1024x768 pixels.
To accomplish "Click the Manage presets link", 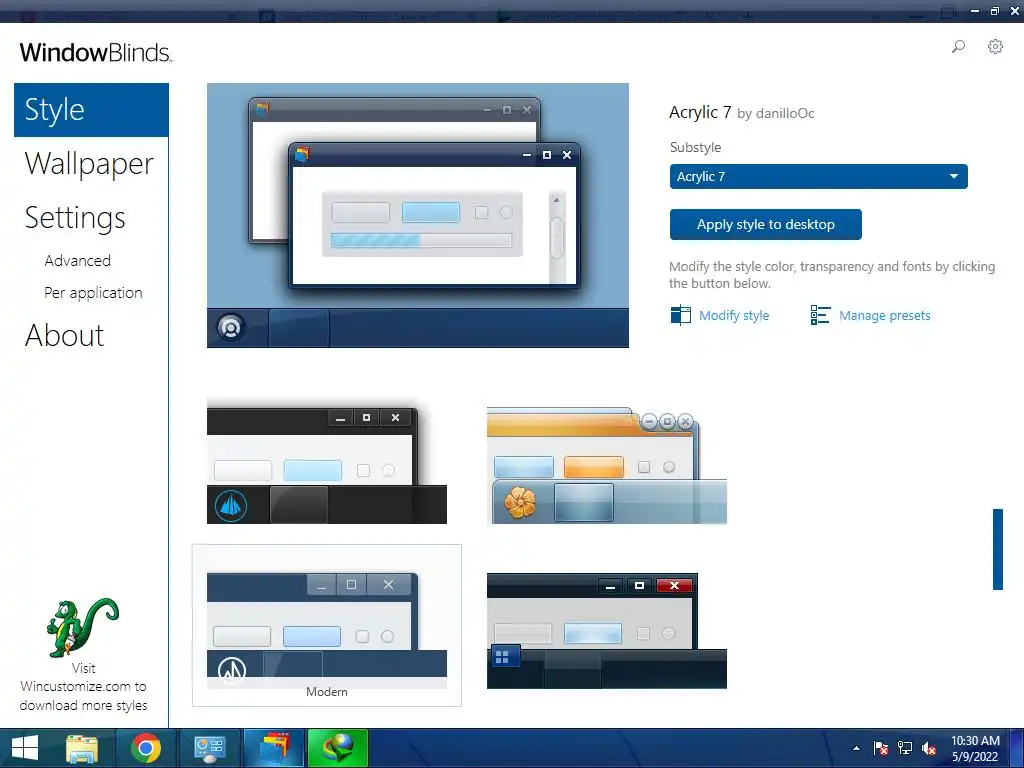I will [884, 315].
